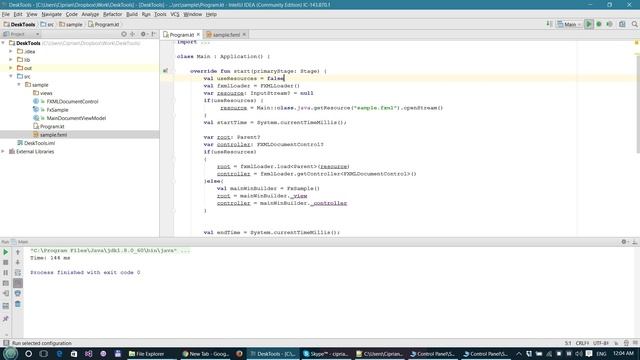Toggle soft-wrap in the Run console
Screen dimensions: 640x360
pyautogui.click(x=18, y=273)
